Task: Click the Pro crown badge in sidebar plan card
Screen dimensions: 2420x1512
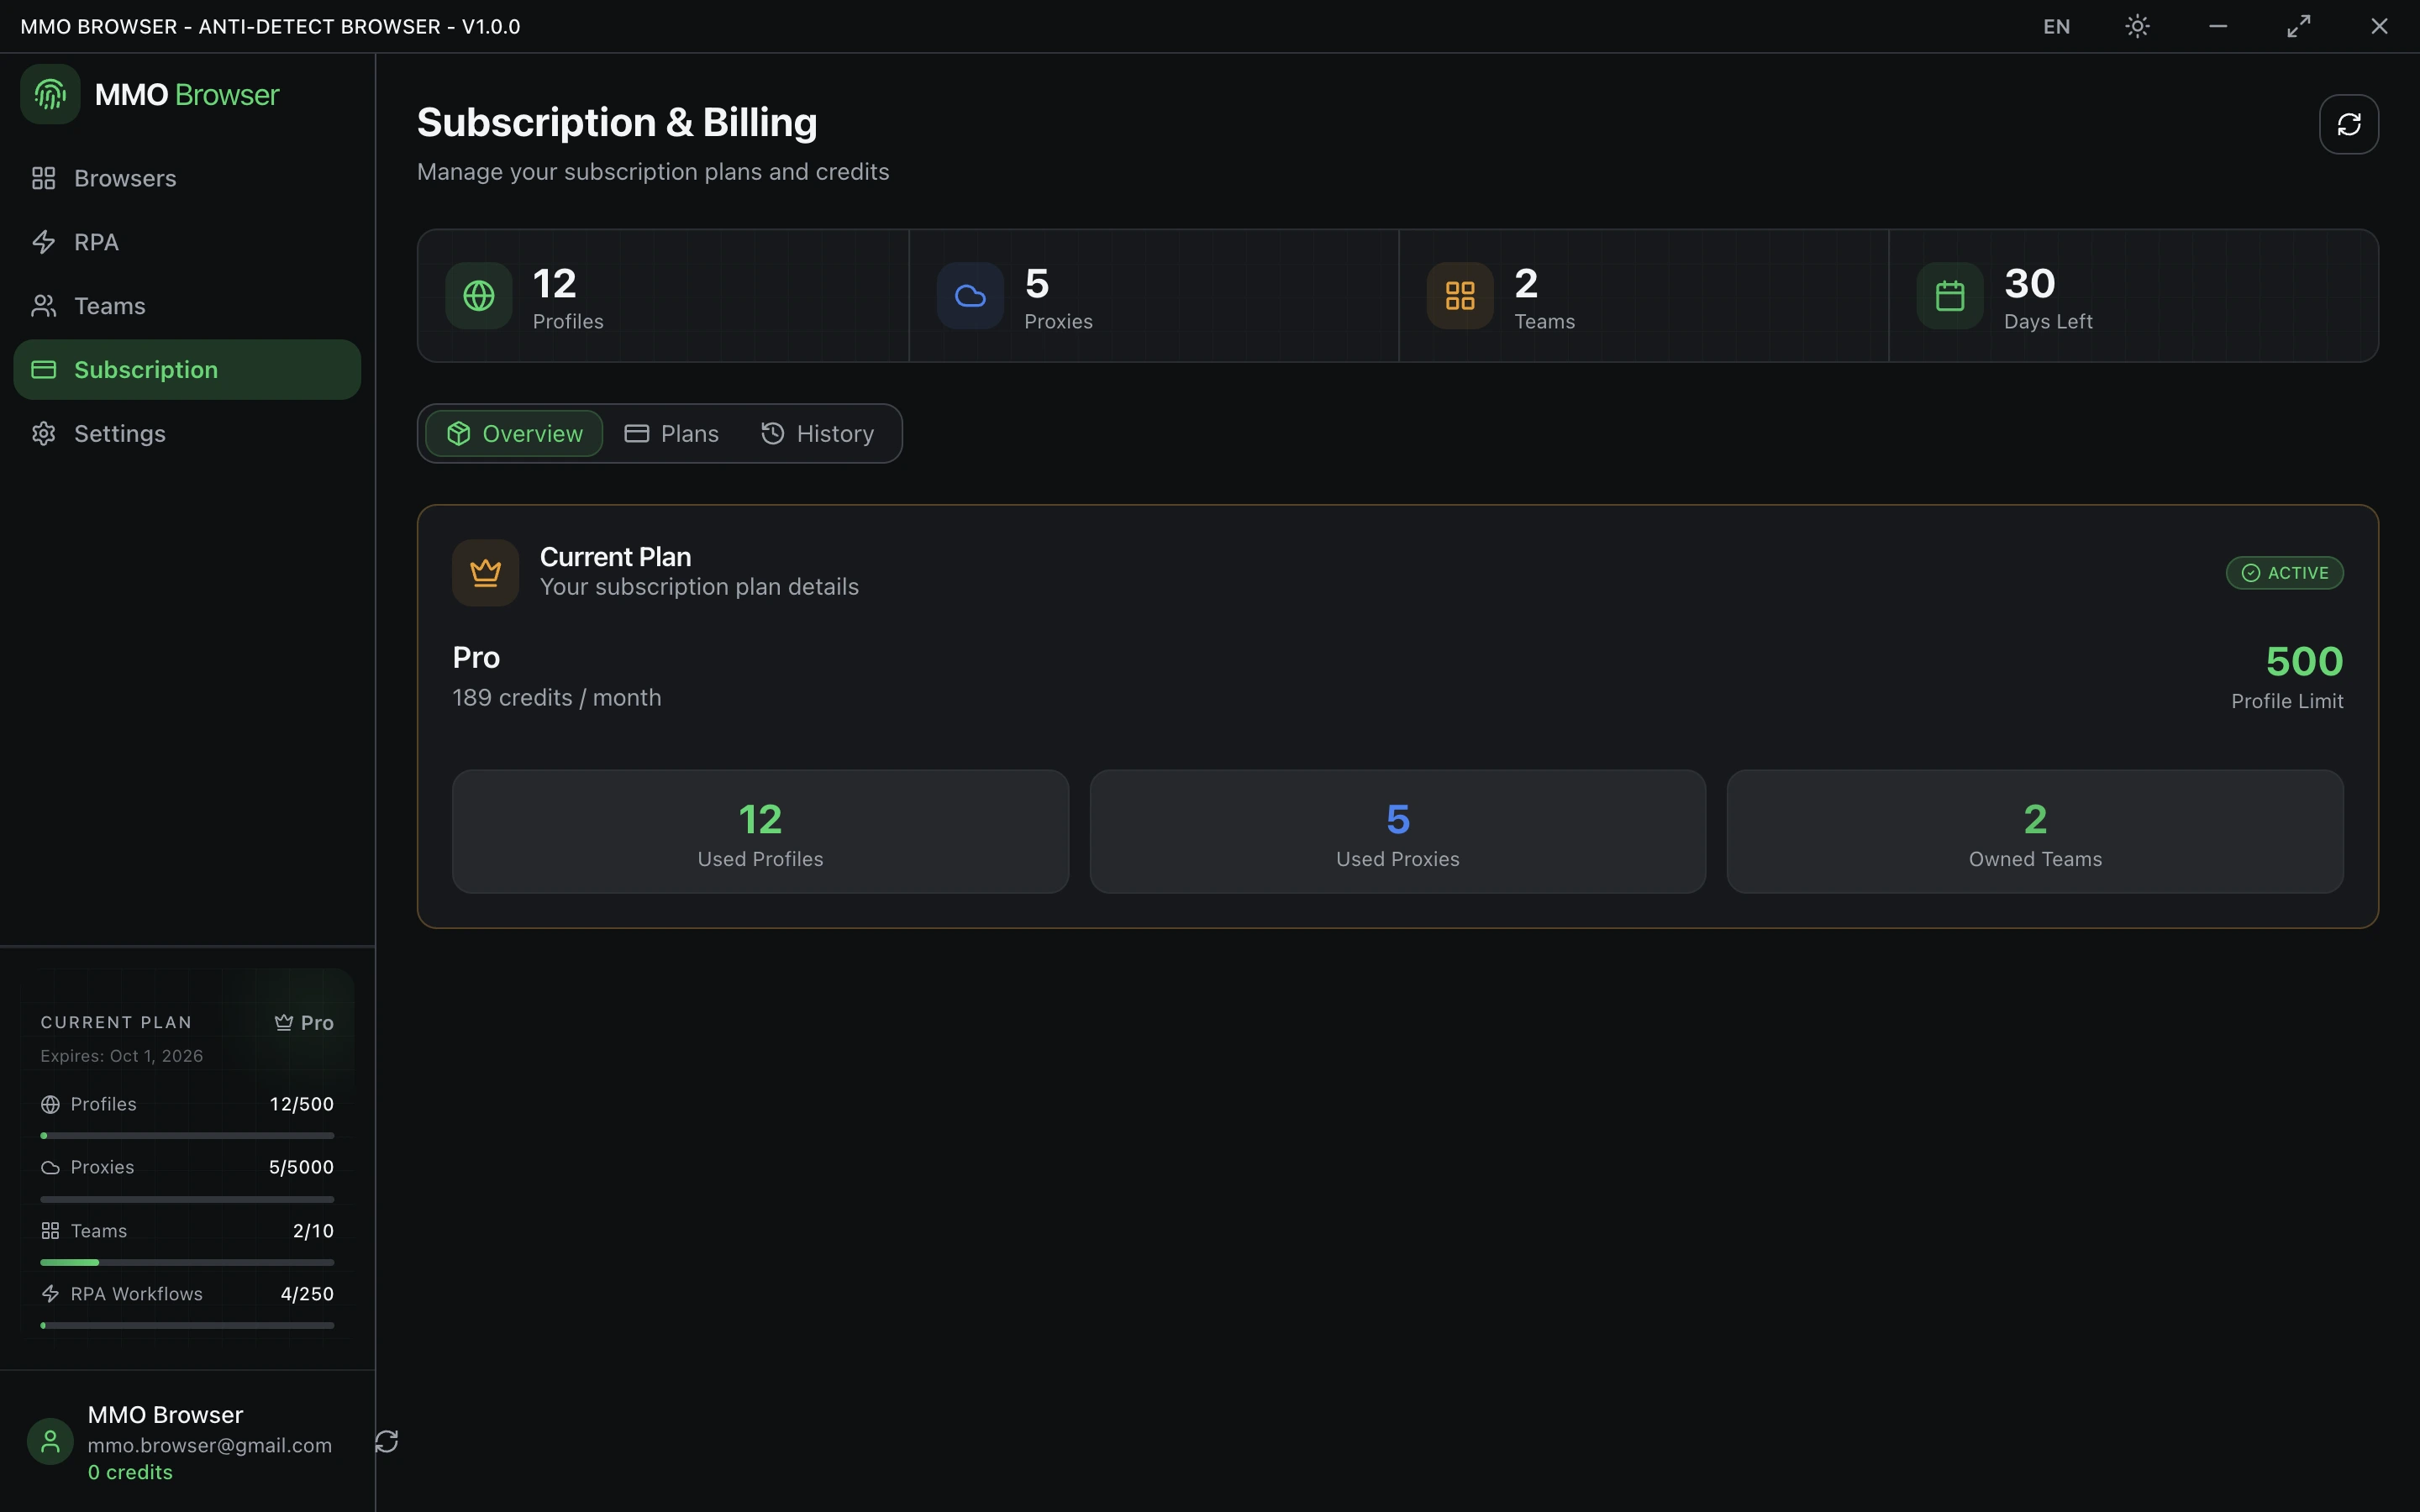Action: (x=304, y=1022)
